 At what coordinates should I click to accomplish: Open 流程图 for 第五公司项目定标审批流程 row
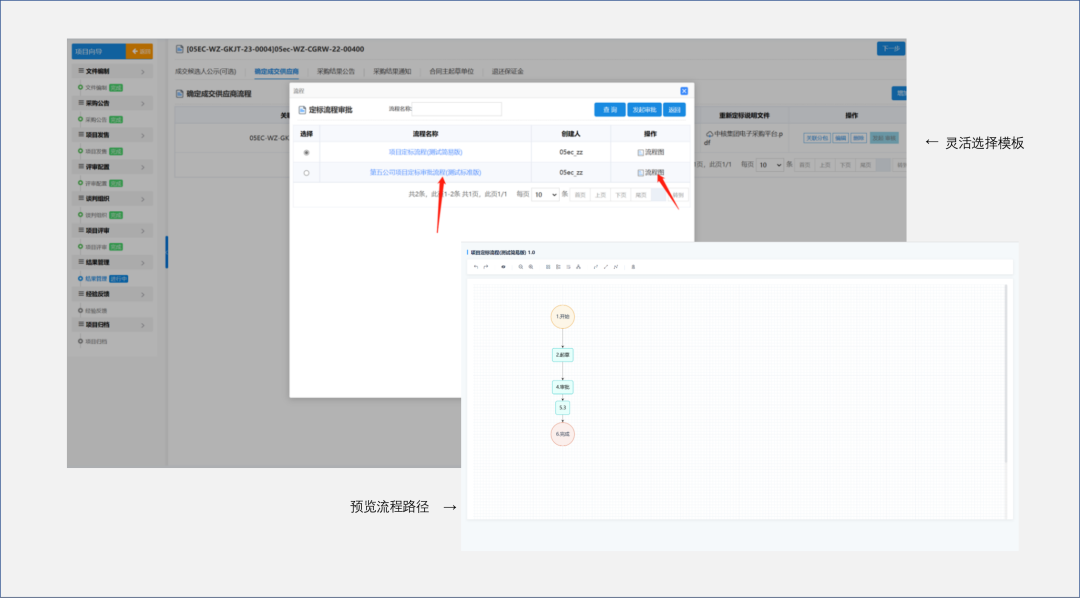coord(651,173)
